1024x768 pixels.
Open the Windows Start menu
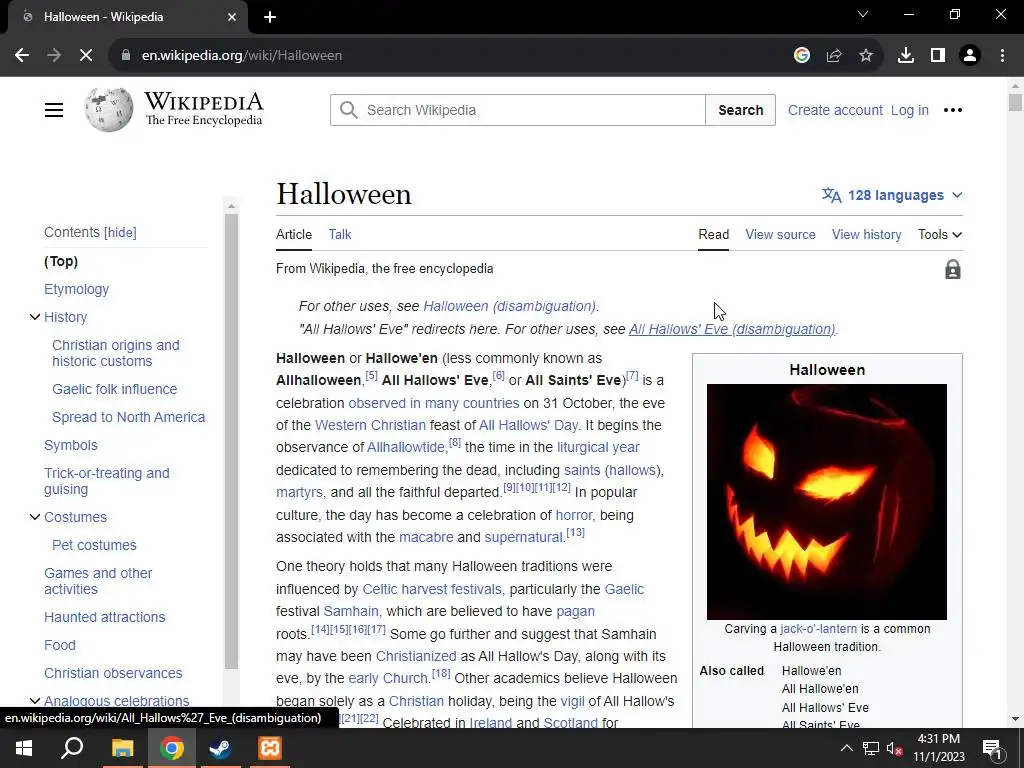(x=24, y=748)
